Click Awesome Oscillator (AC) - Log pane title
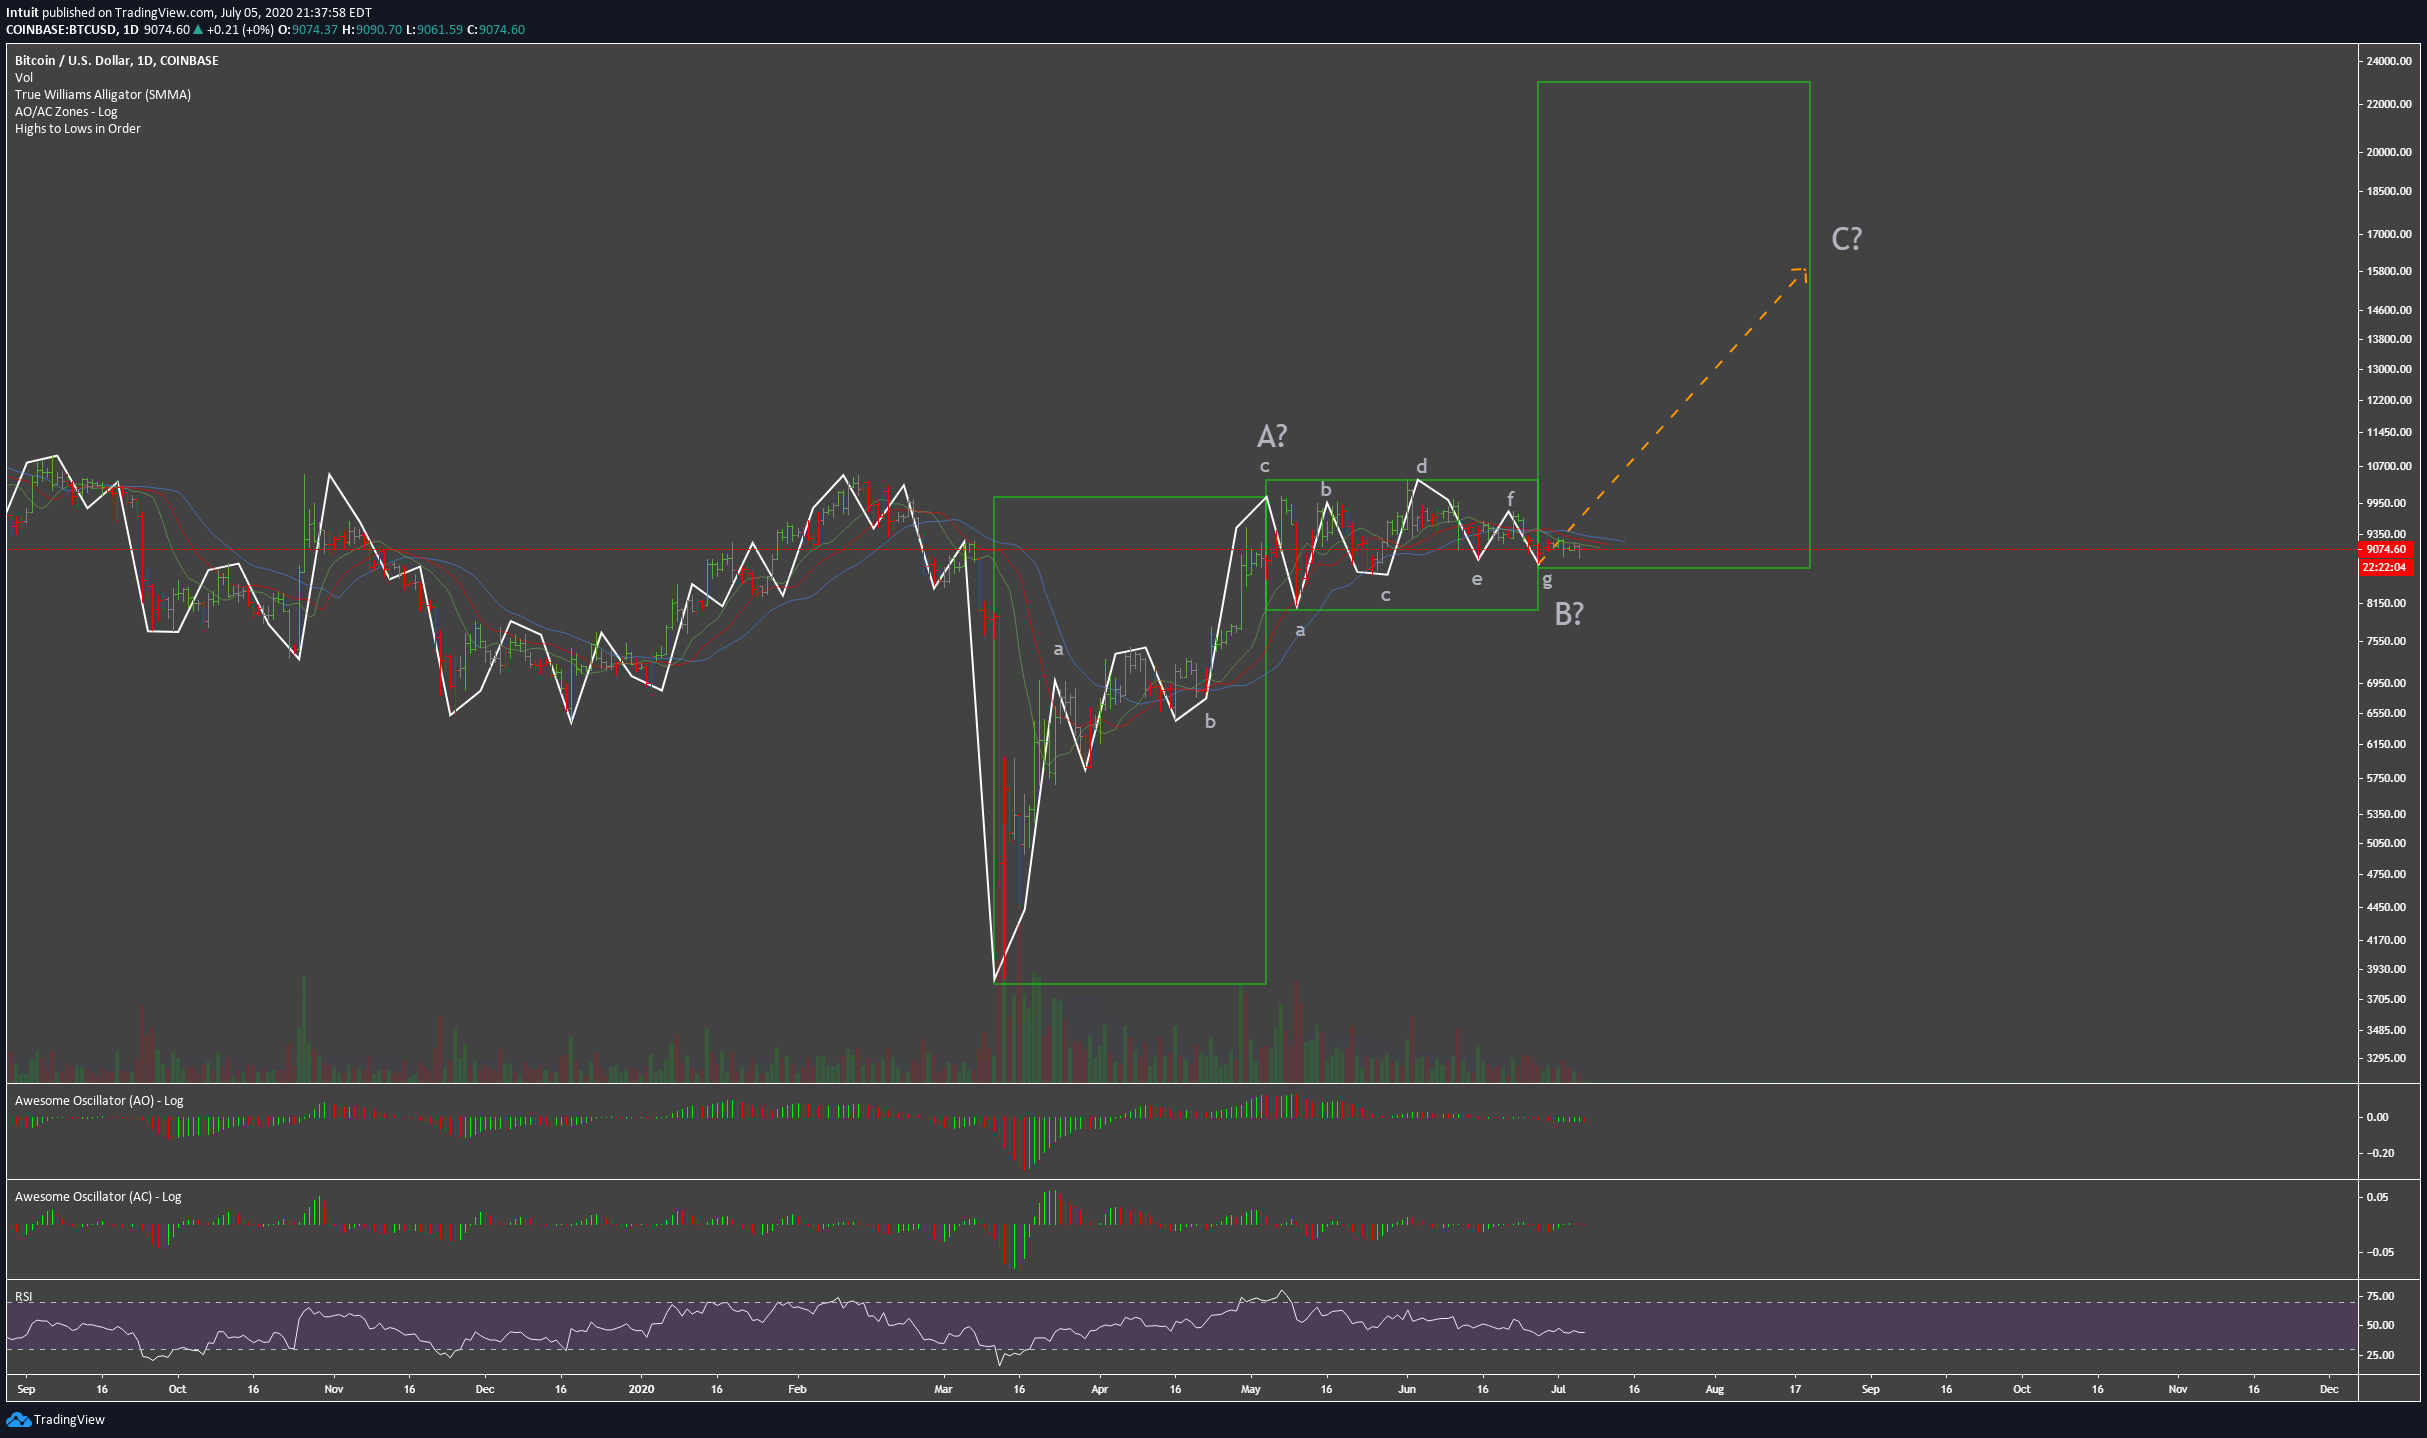2427x1438 pixels. [x=98, y=1196]
